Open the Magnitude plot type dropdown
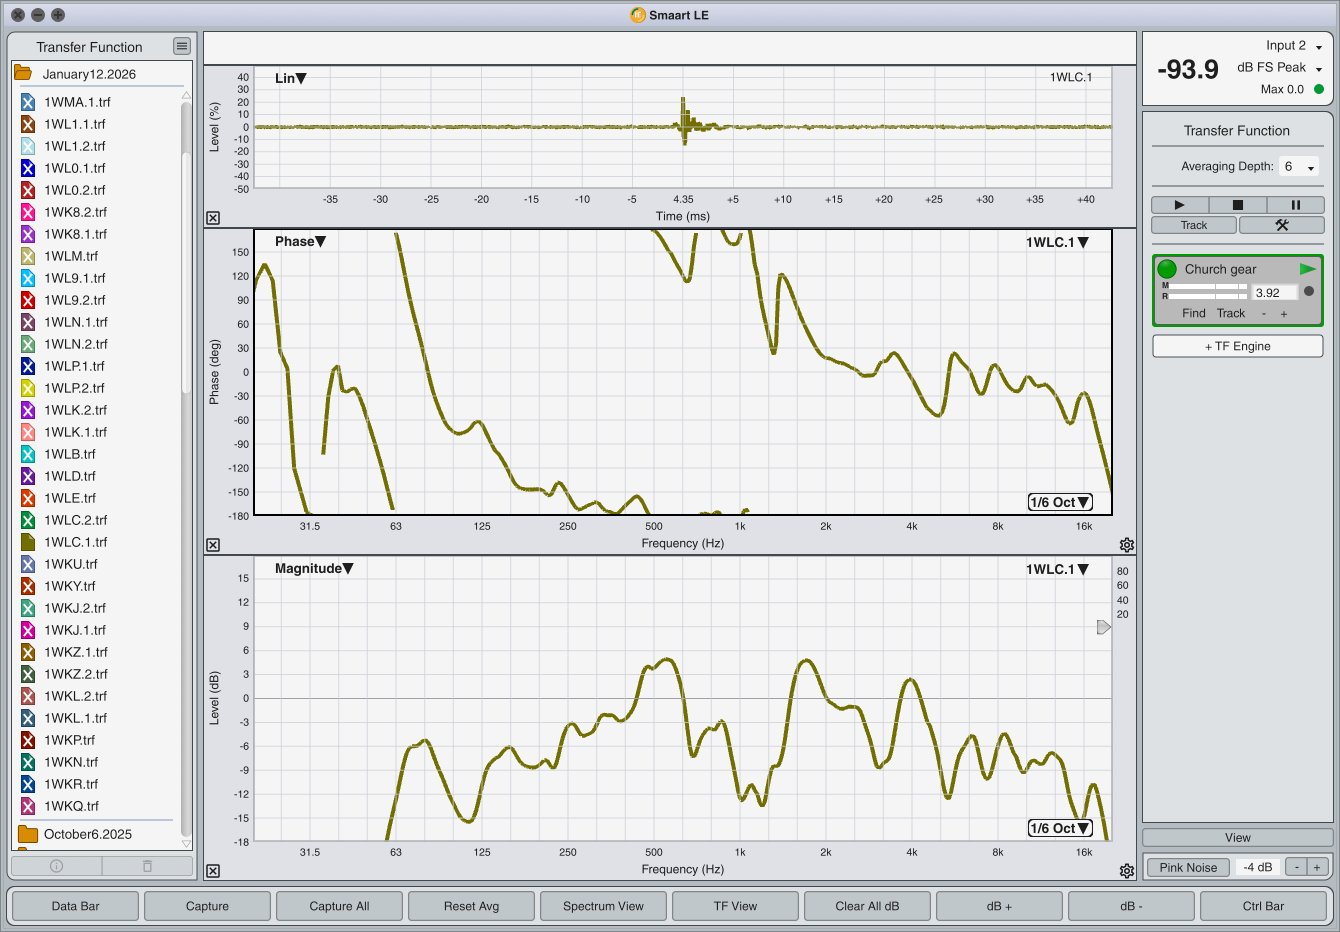 (314, 568)
